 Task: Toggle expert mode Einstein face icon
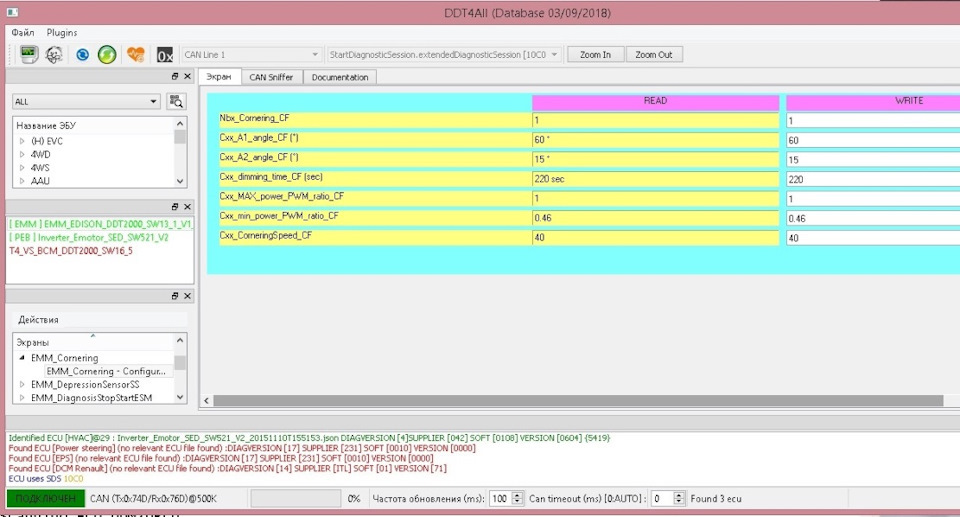(x=54, y=55)
